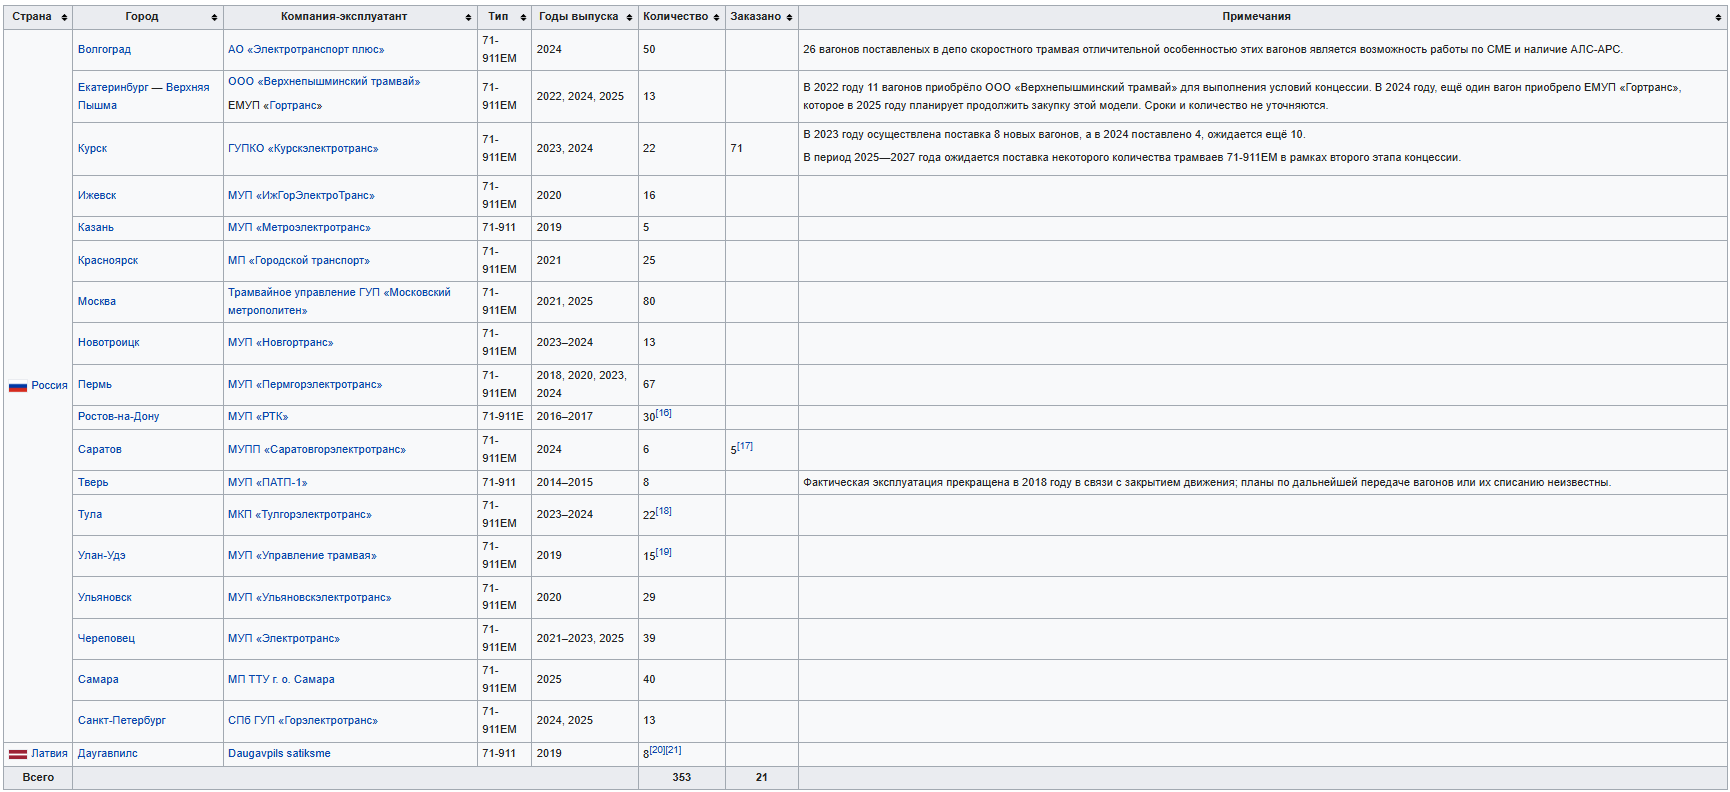Click the Russian flag icon
Screen dimensions: 1730x792
coord(18,386)
